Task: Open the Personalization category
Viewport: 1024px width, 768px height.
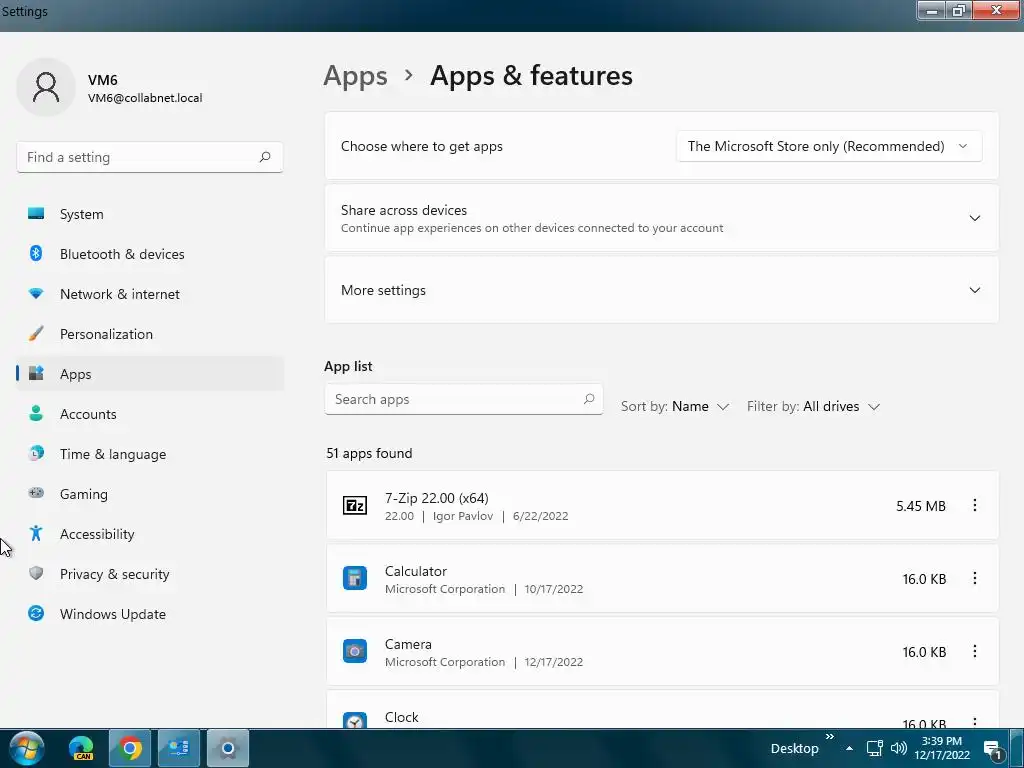Action: 150,334
